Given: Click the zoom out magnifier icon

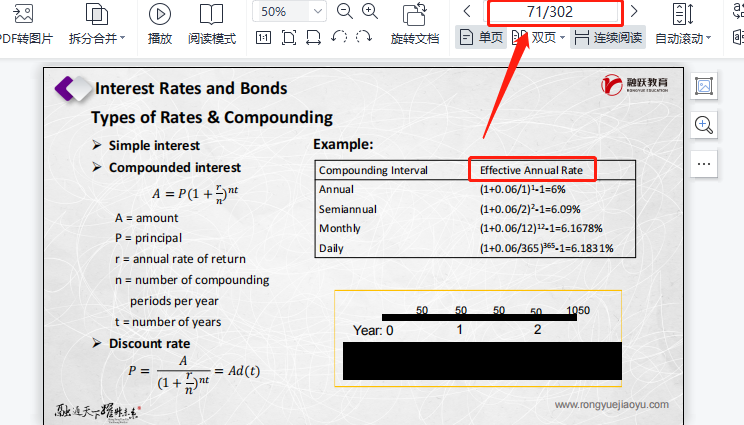Looking at the screenshot, I should [345, 11].
